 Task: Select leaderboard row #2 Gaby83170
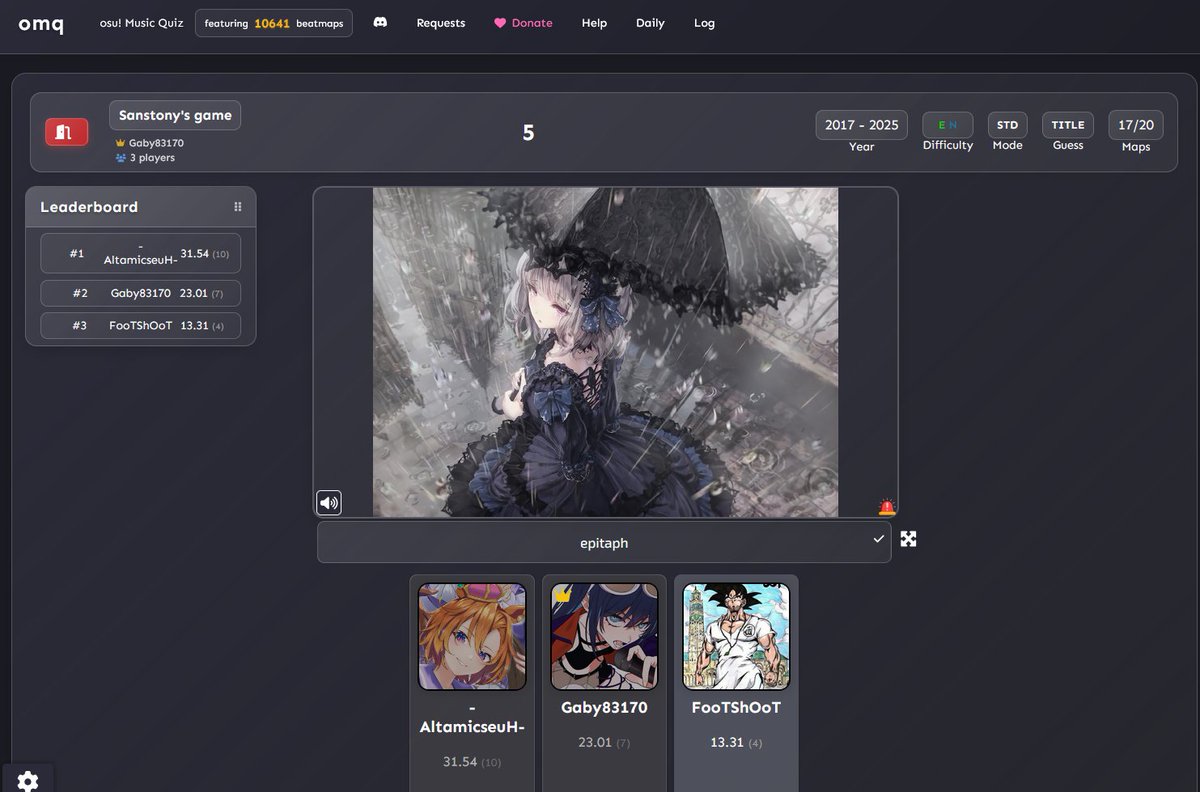(x=141, y=293)
